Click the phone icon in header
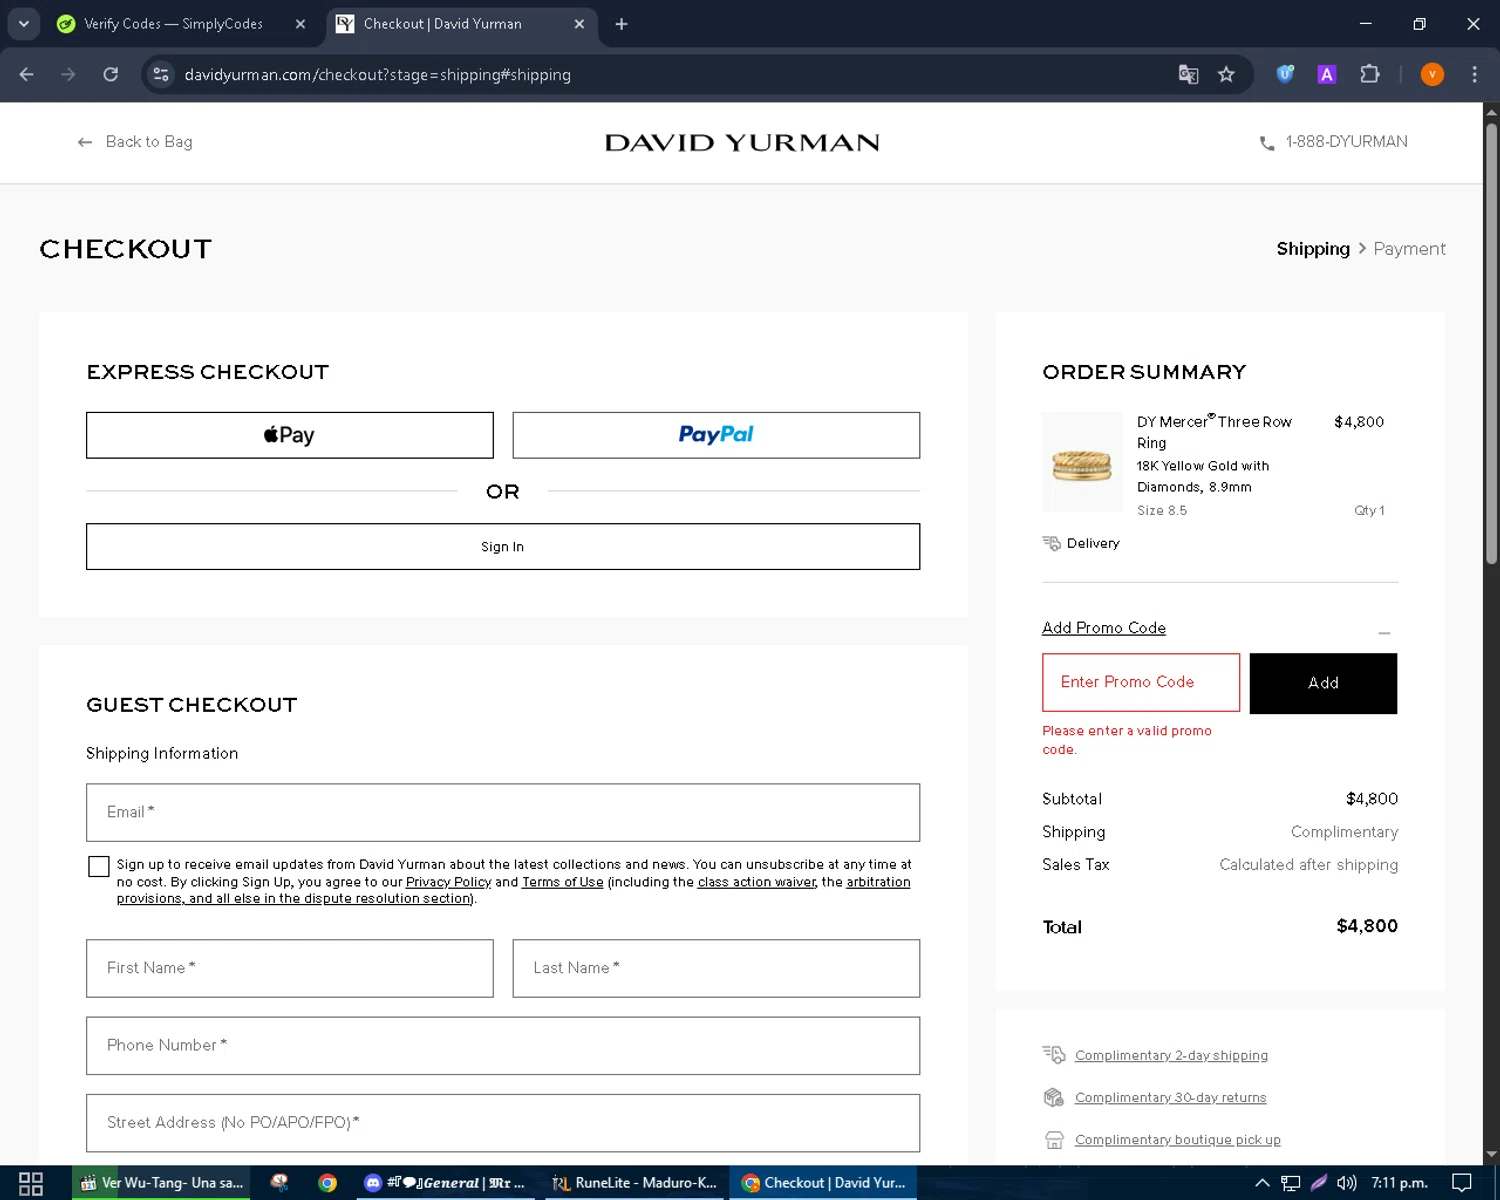The height and width of the screenshot is (1200, 1500). [x=1267, y=143]
